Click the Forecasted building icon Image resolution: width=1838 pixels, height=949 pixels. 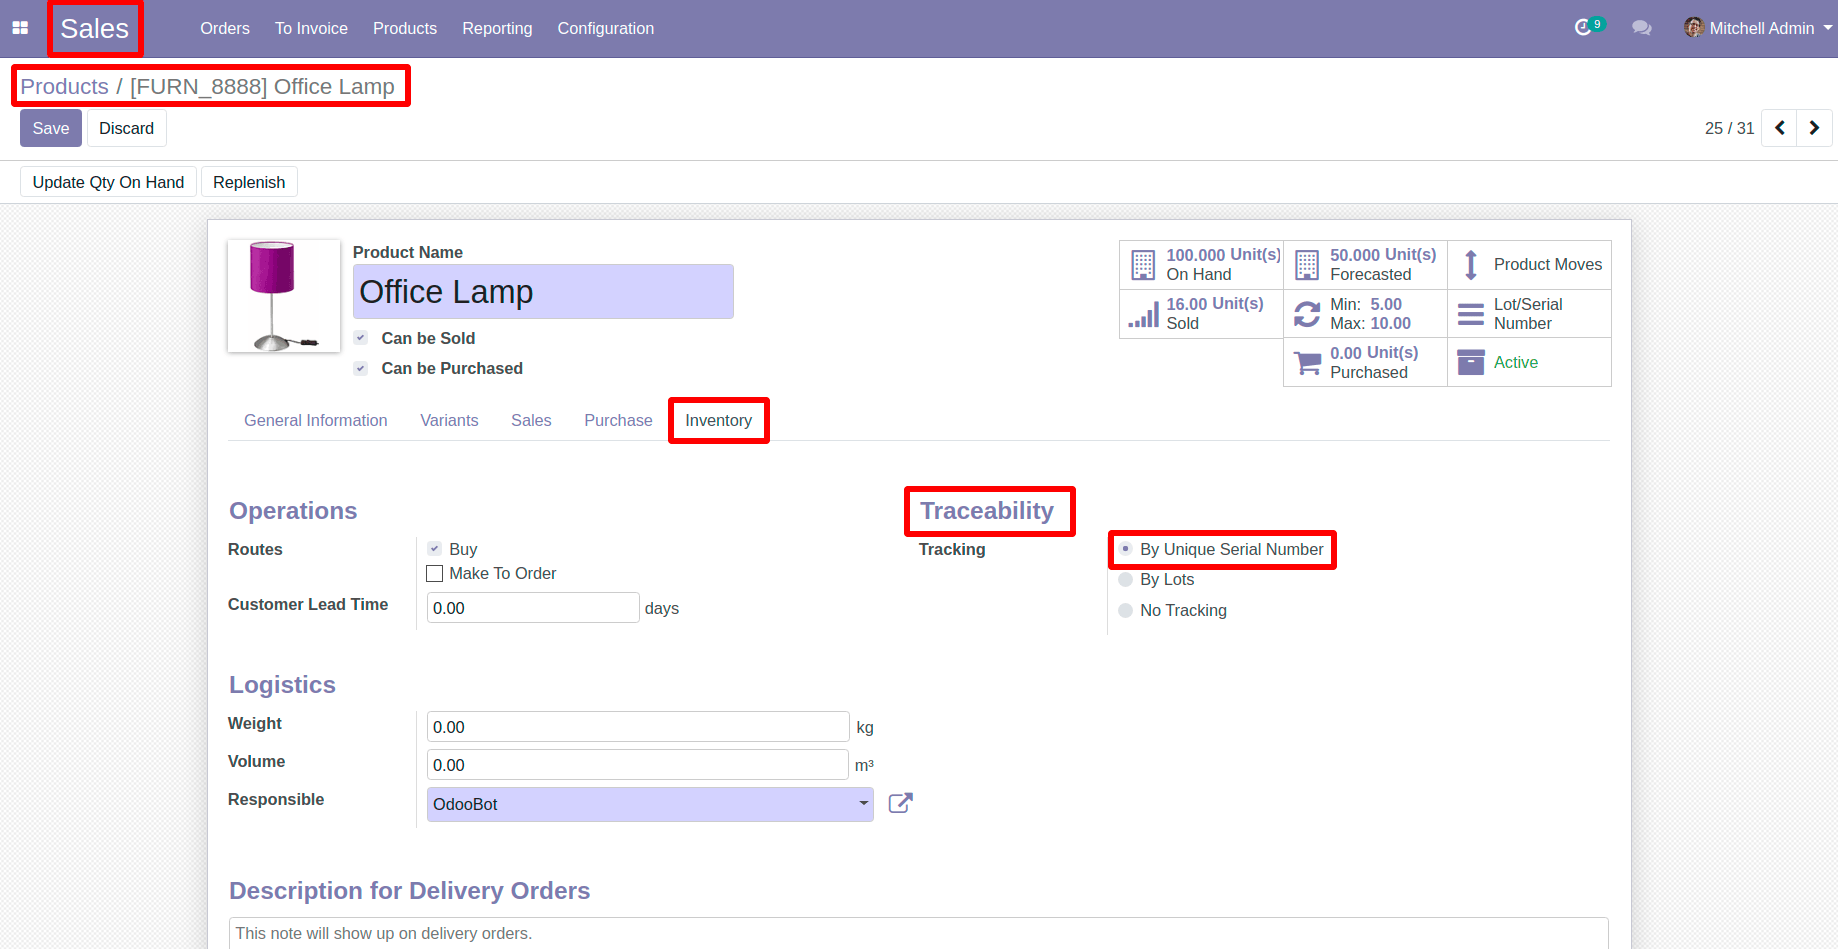pyautogui.click(x=1307, y=265)
